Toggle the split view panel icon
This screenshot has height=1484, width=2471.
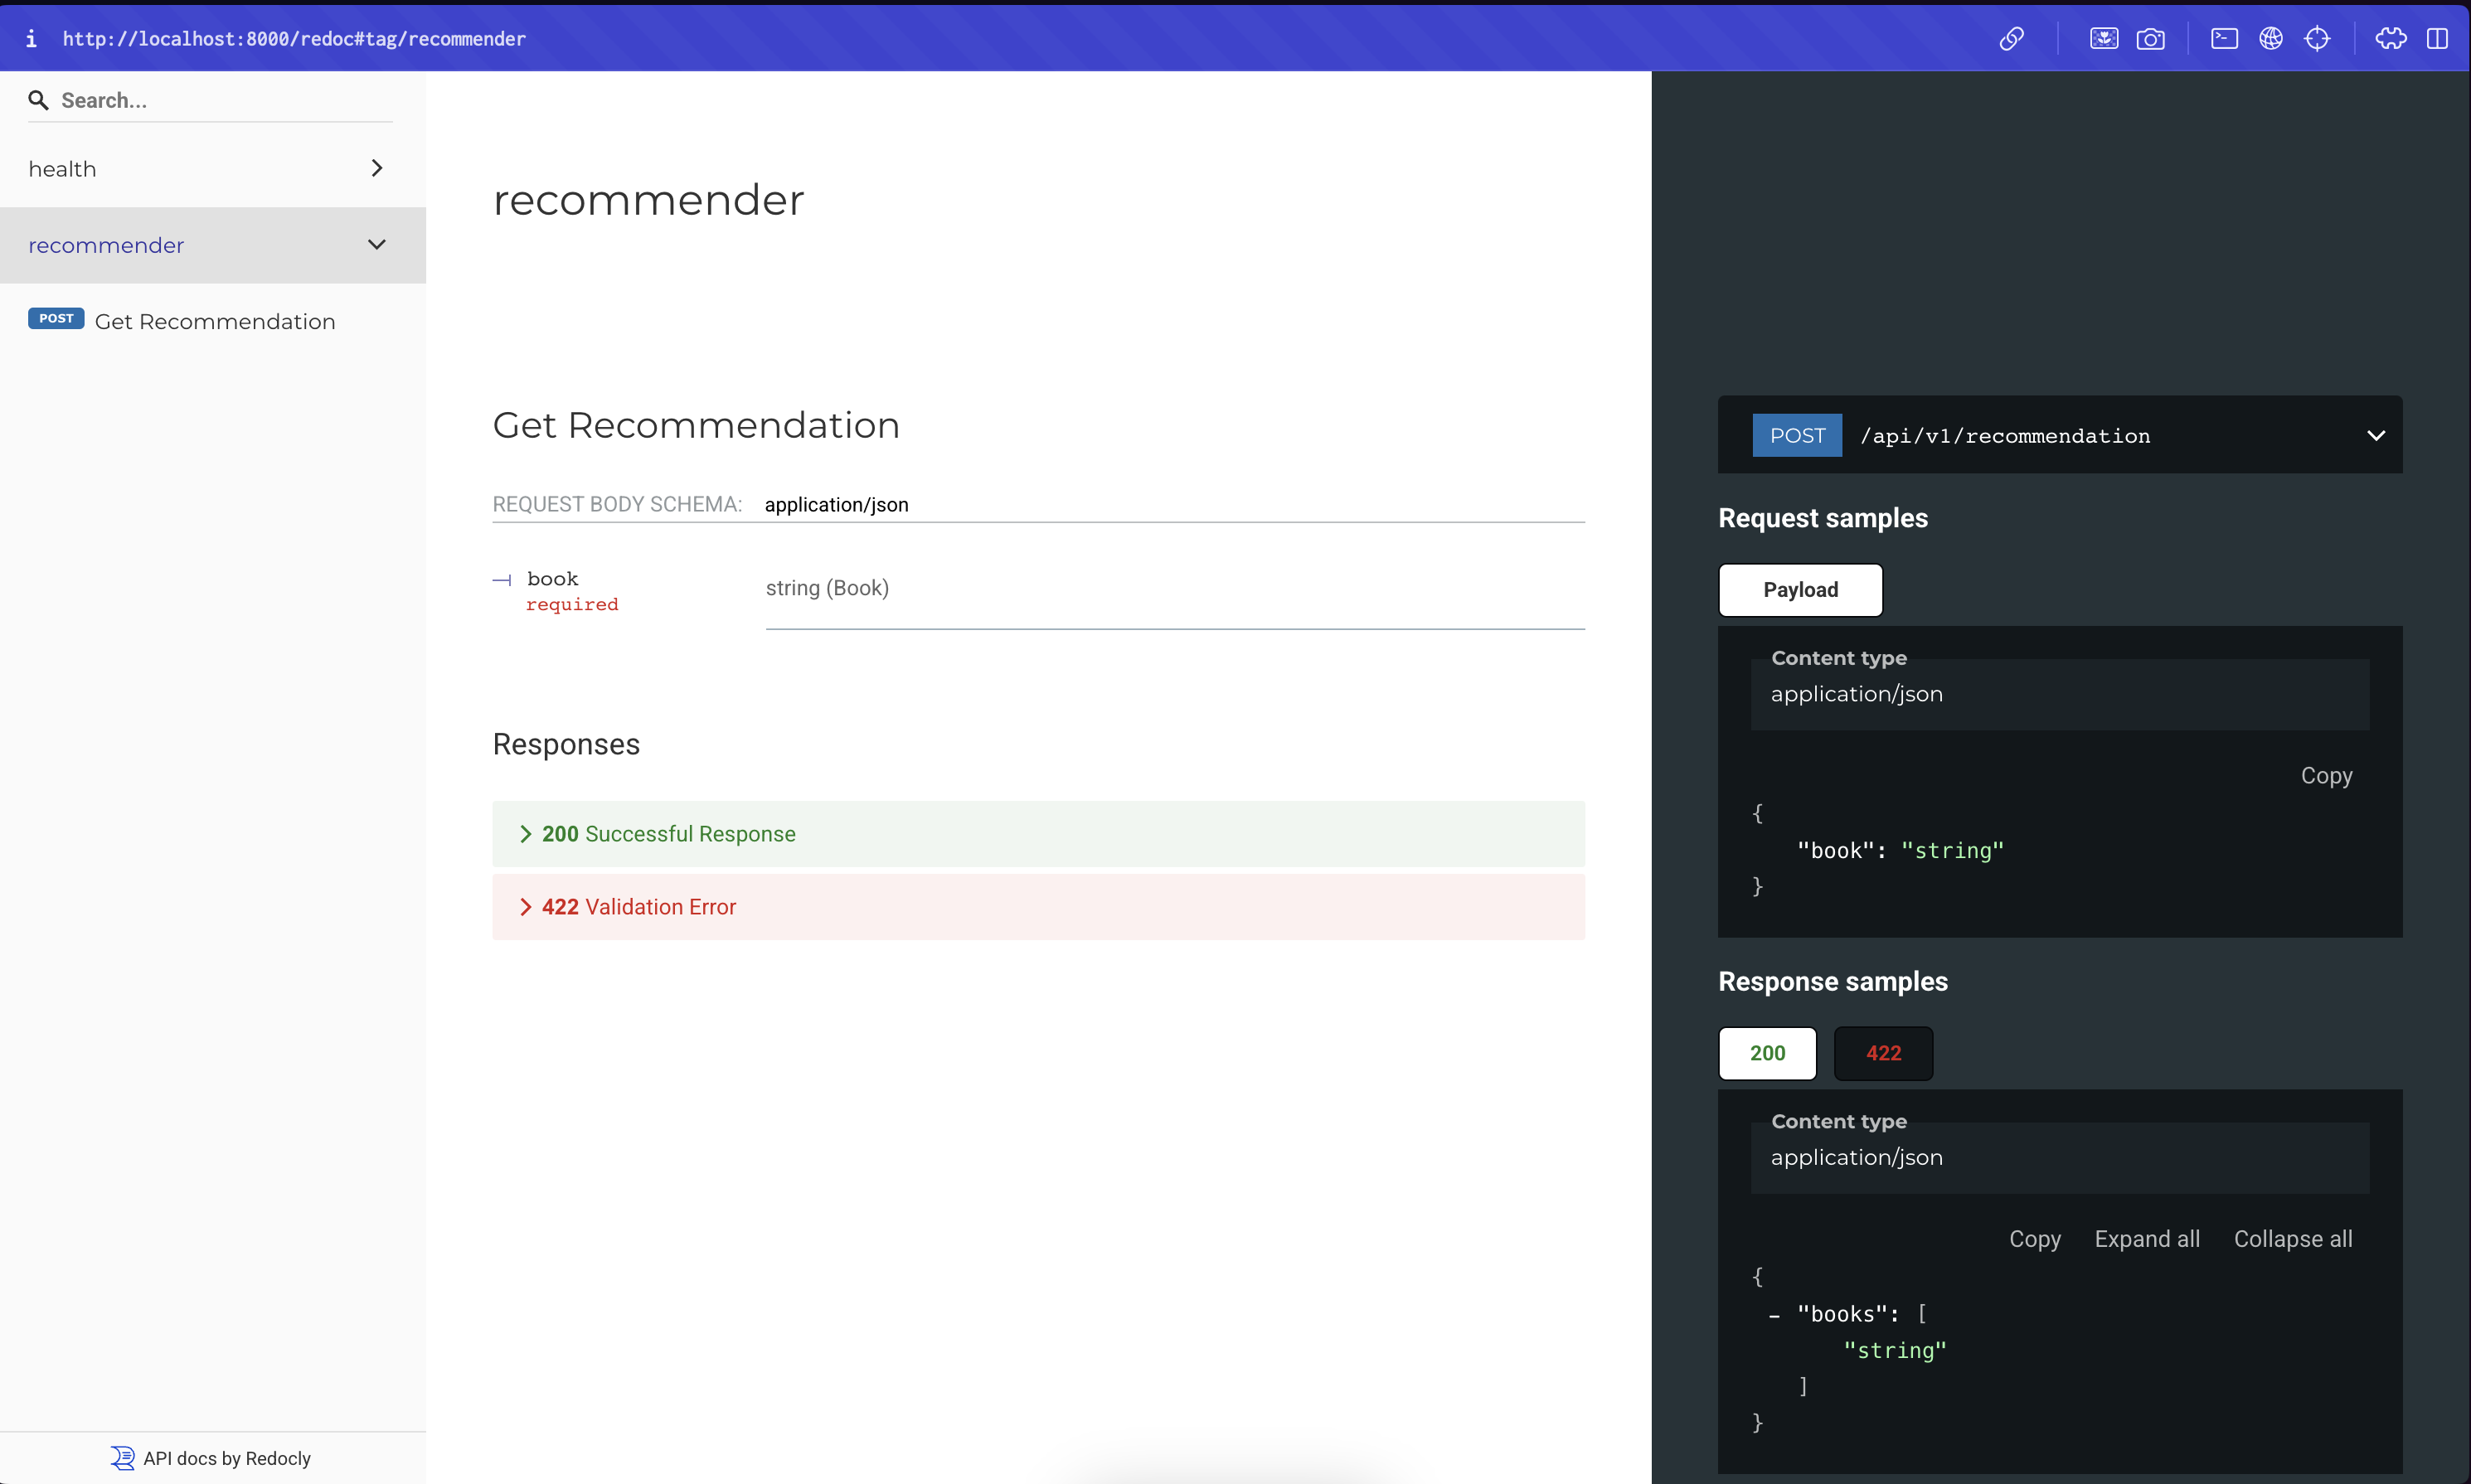click(x=2437, y=39)
